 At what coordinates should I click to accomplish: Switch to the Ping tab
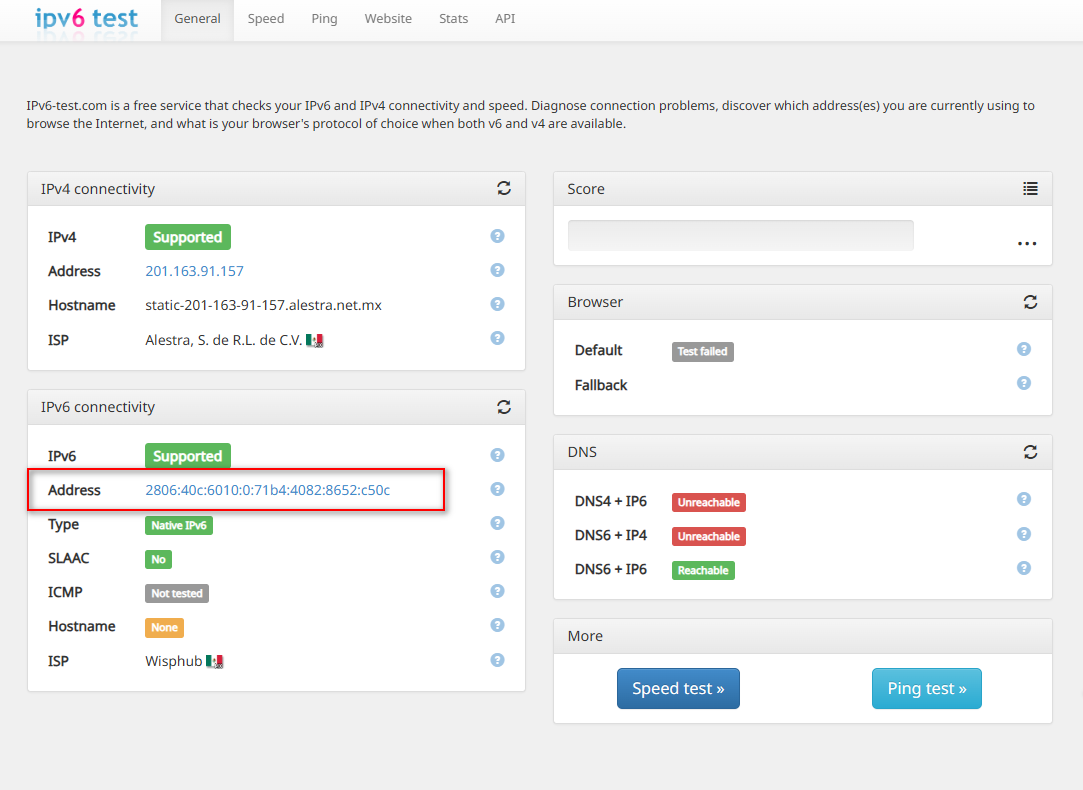coord(324,19)
